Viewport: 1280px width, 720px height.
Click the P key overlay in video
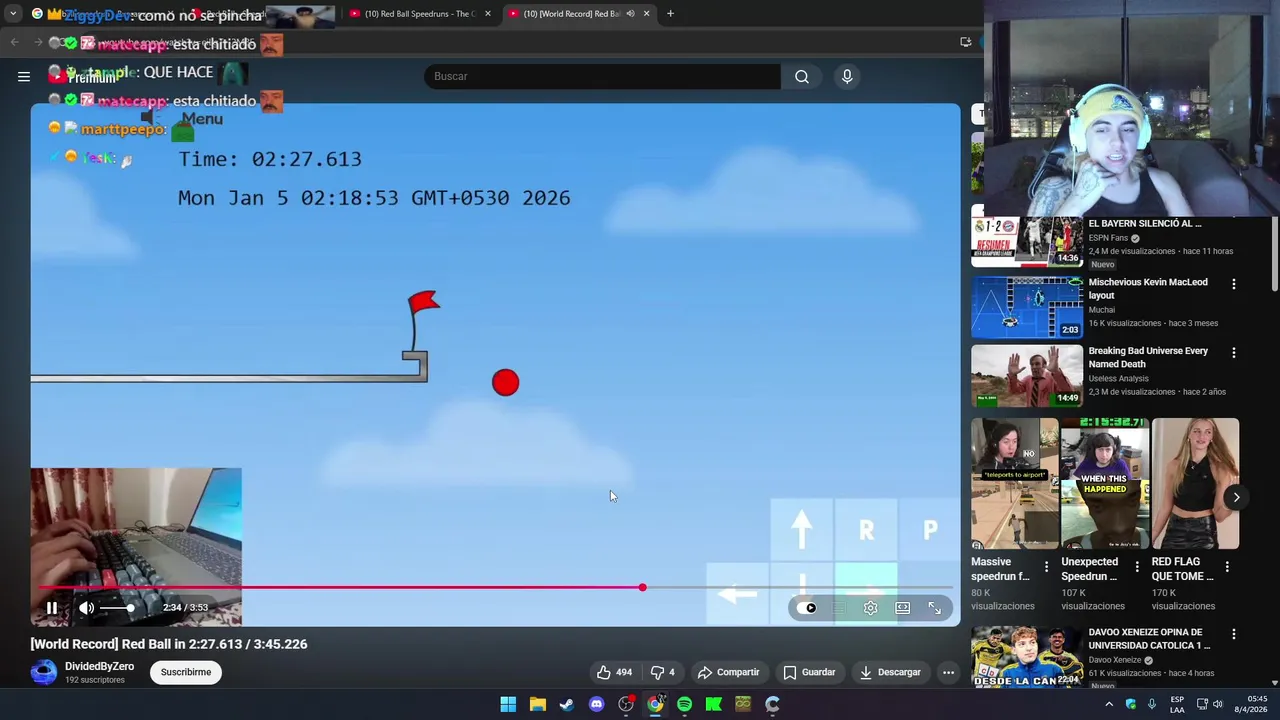pyautogui.click(x=930, y=530)
